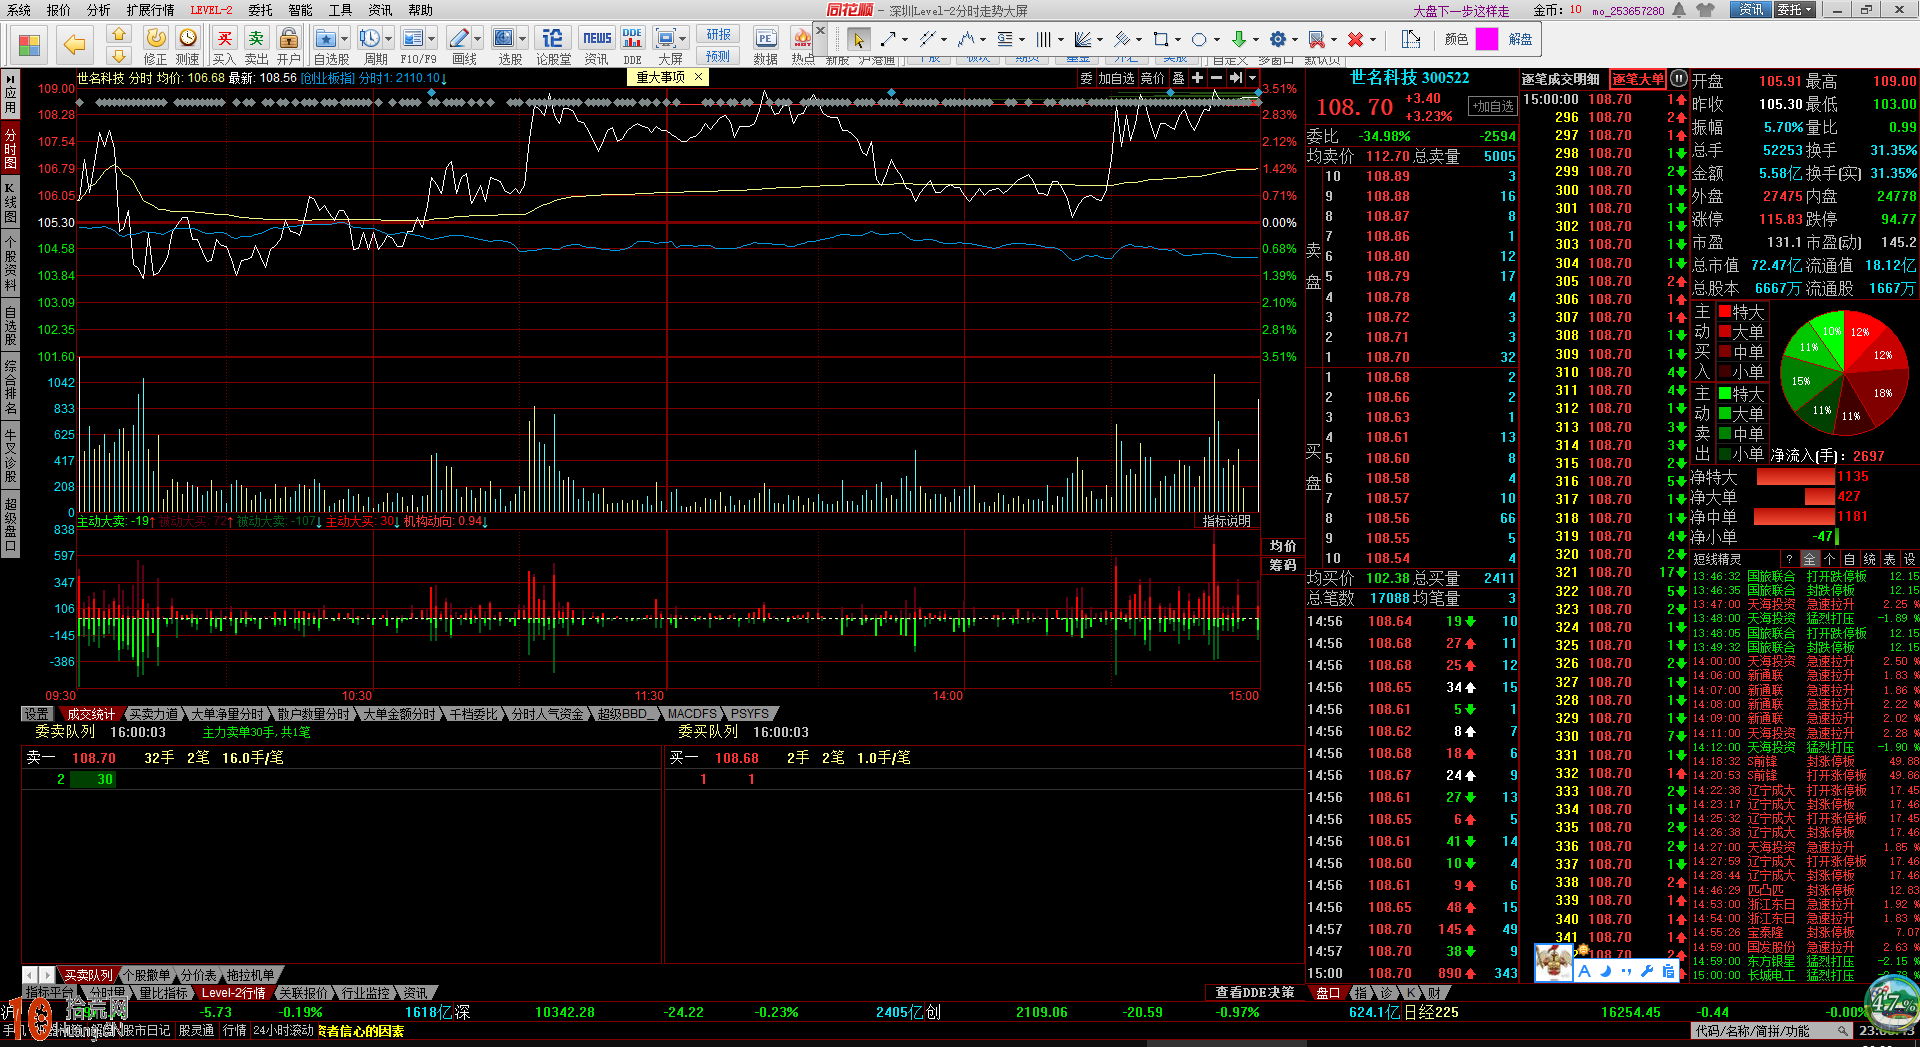Viewport: 1920px width, 1047px height.
Task: Open the dropdown arrow after the chart zoom icons
Action: [1252, 78]
